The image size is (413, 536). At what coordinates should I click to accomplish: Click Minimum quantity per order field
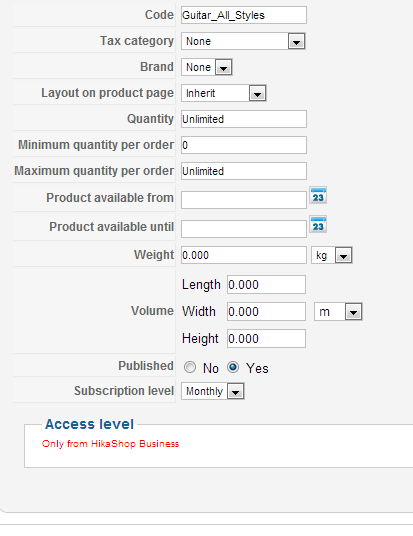pos(244,145)
